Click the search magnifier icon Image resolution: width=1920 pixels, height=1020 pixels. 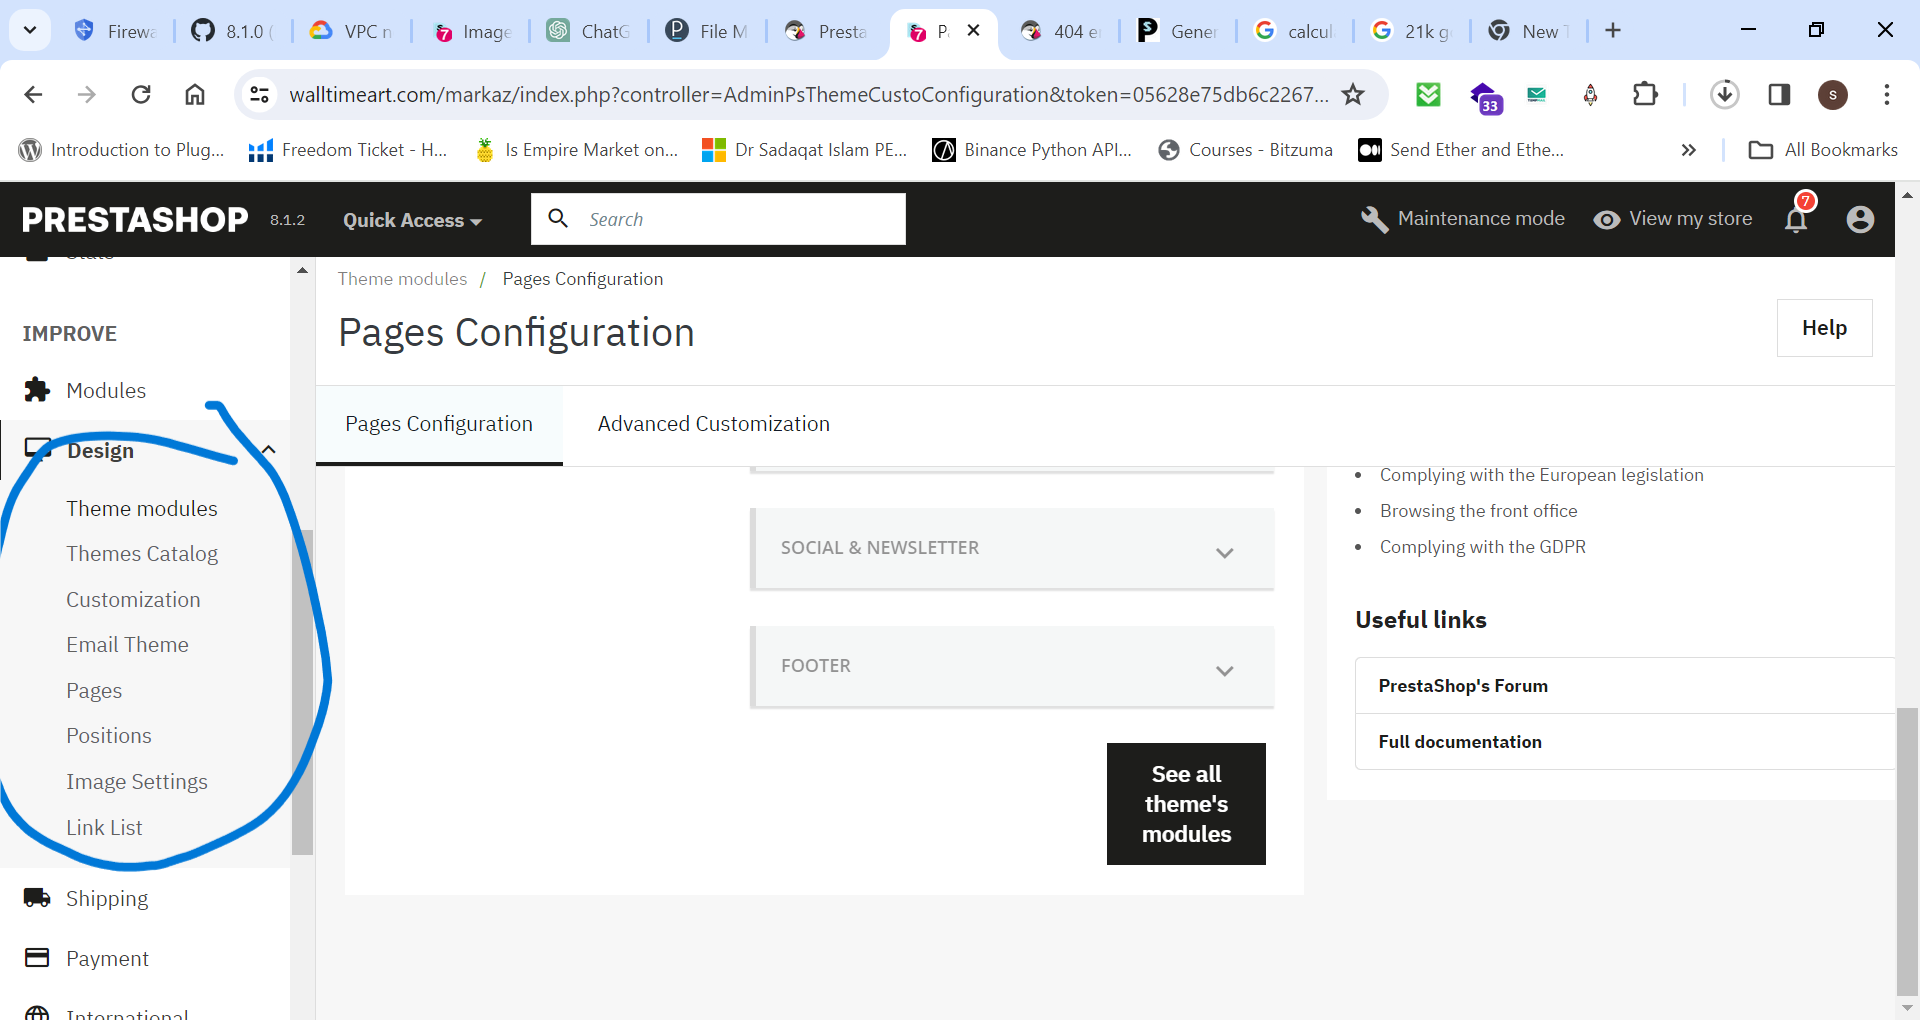click(x=558, y=218)
